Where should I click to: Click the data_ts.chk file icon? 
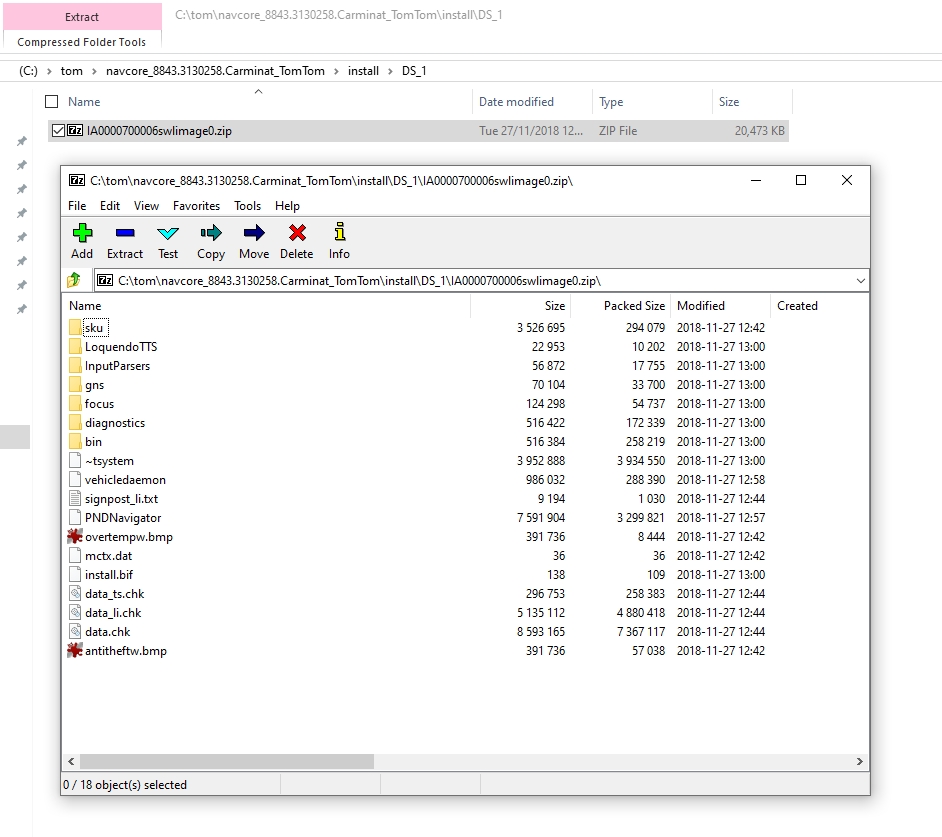click(x=75, y=594)
